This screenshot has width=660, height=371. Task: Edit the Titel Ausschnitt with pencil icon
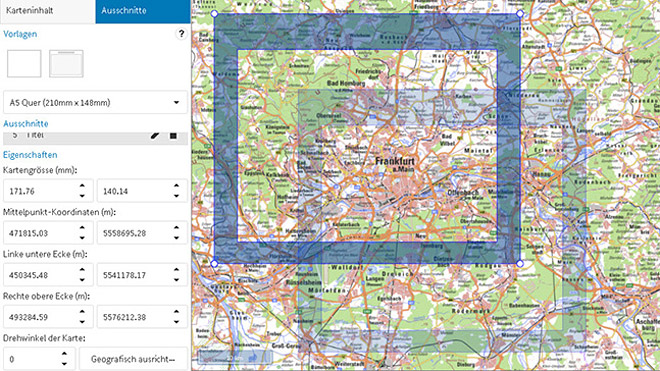(155, 136)
